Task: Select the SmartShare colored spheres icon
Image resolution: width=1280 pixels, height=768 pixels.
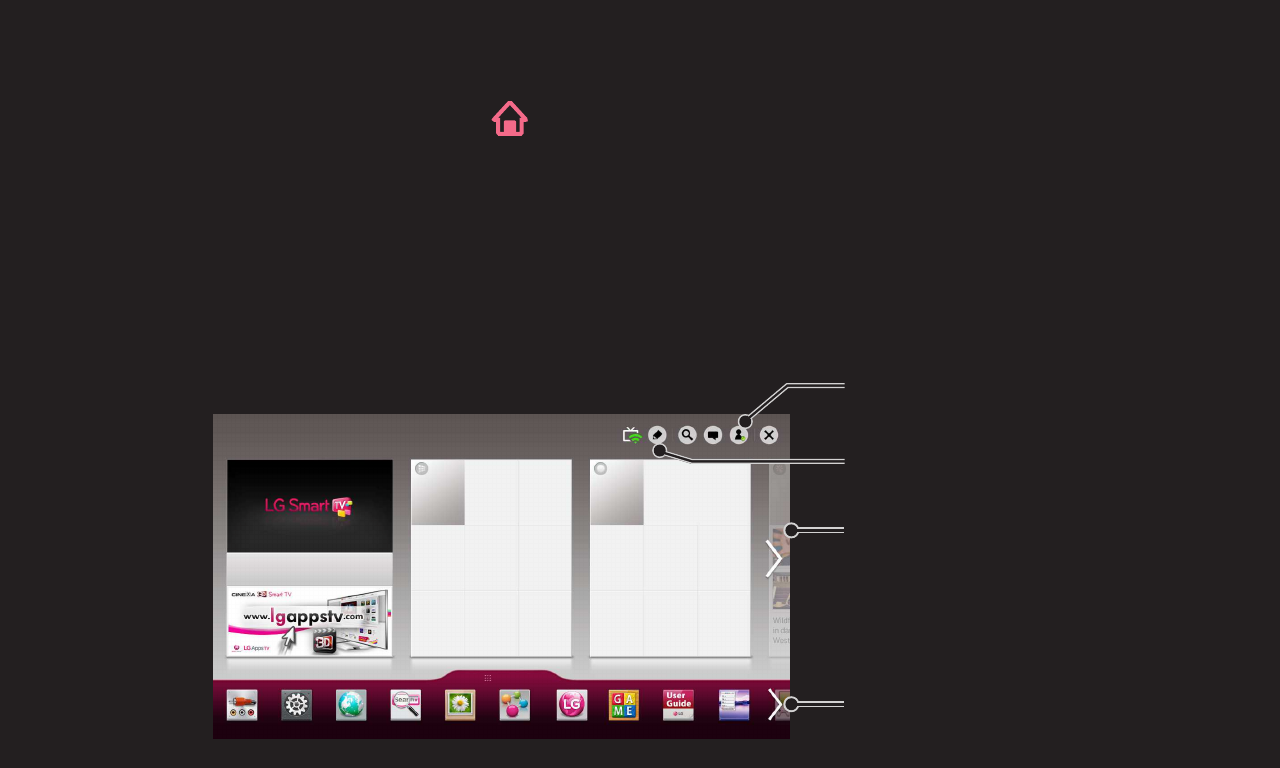Action: (x=514, y=704)
